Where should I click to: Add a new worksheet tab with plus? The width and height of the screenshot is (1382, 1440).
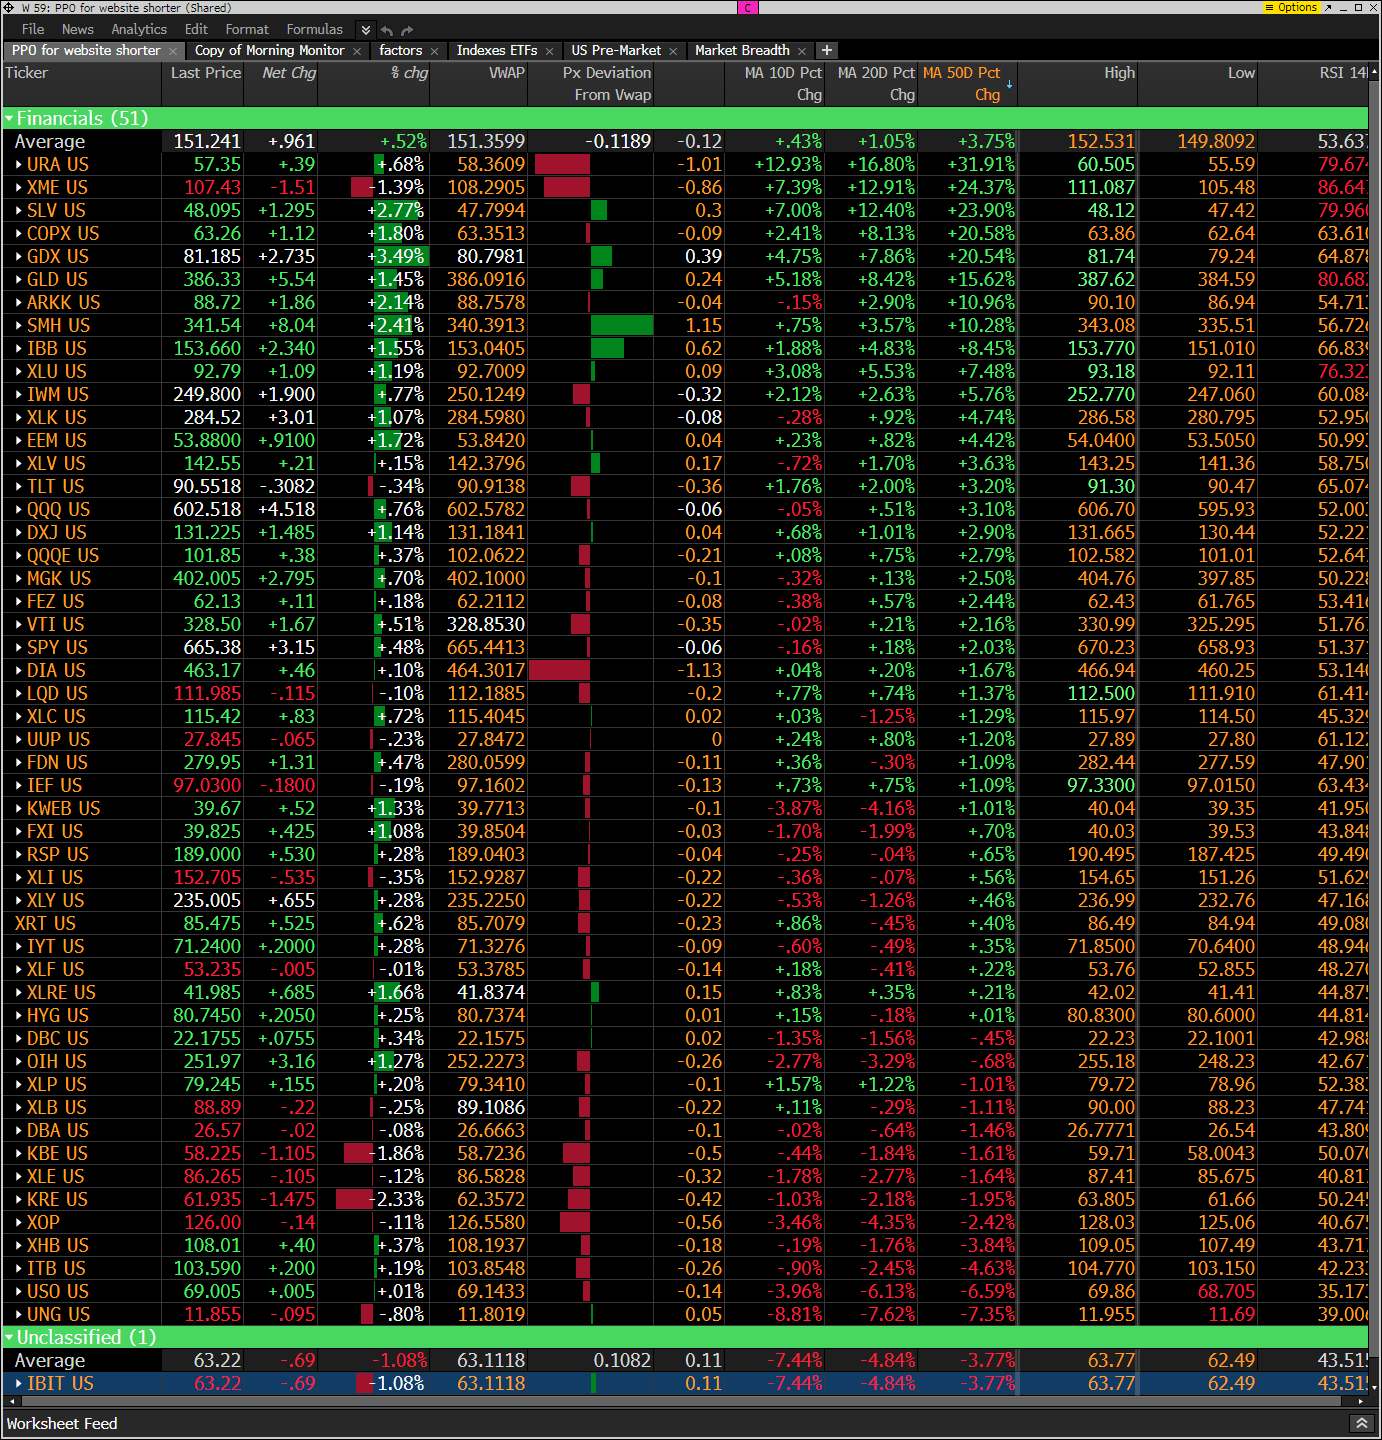[827, 50]
